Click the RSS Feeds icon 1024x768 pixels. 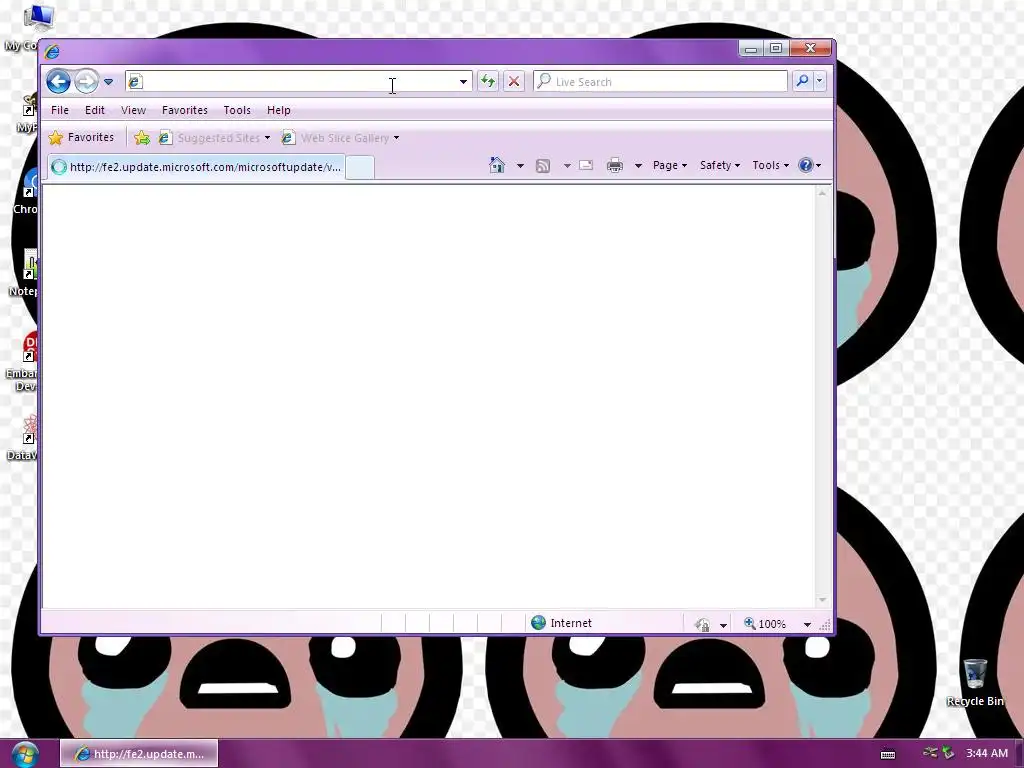pyautogui.click(x=543, y=166)
